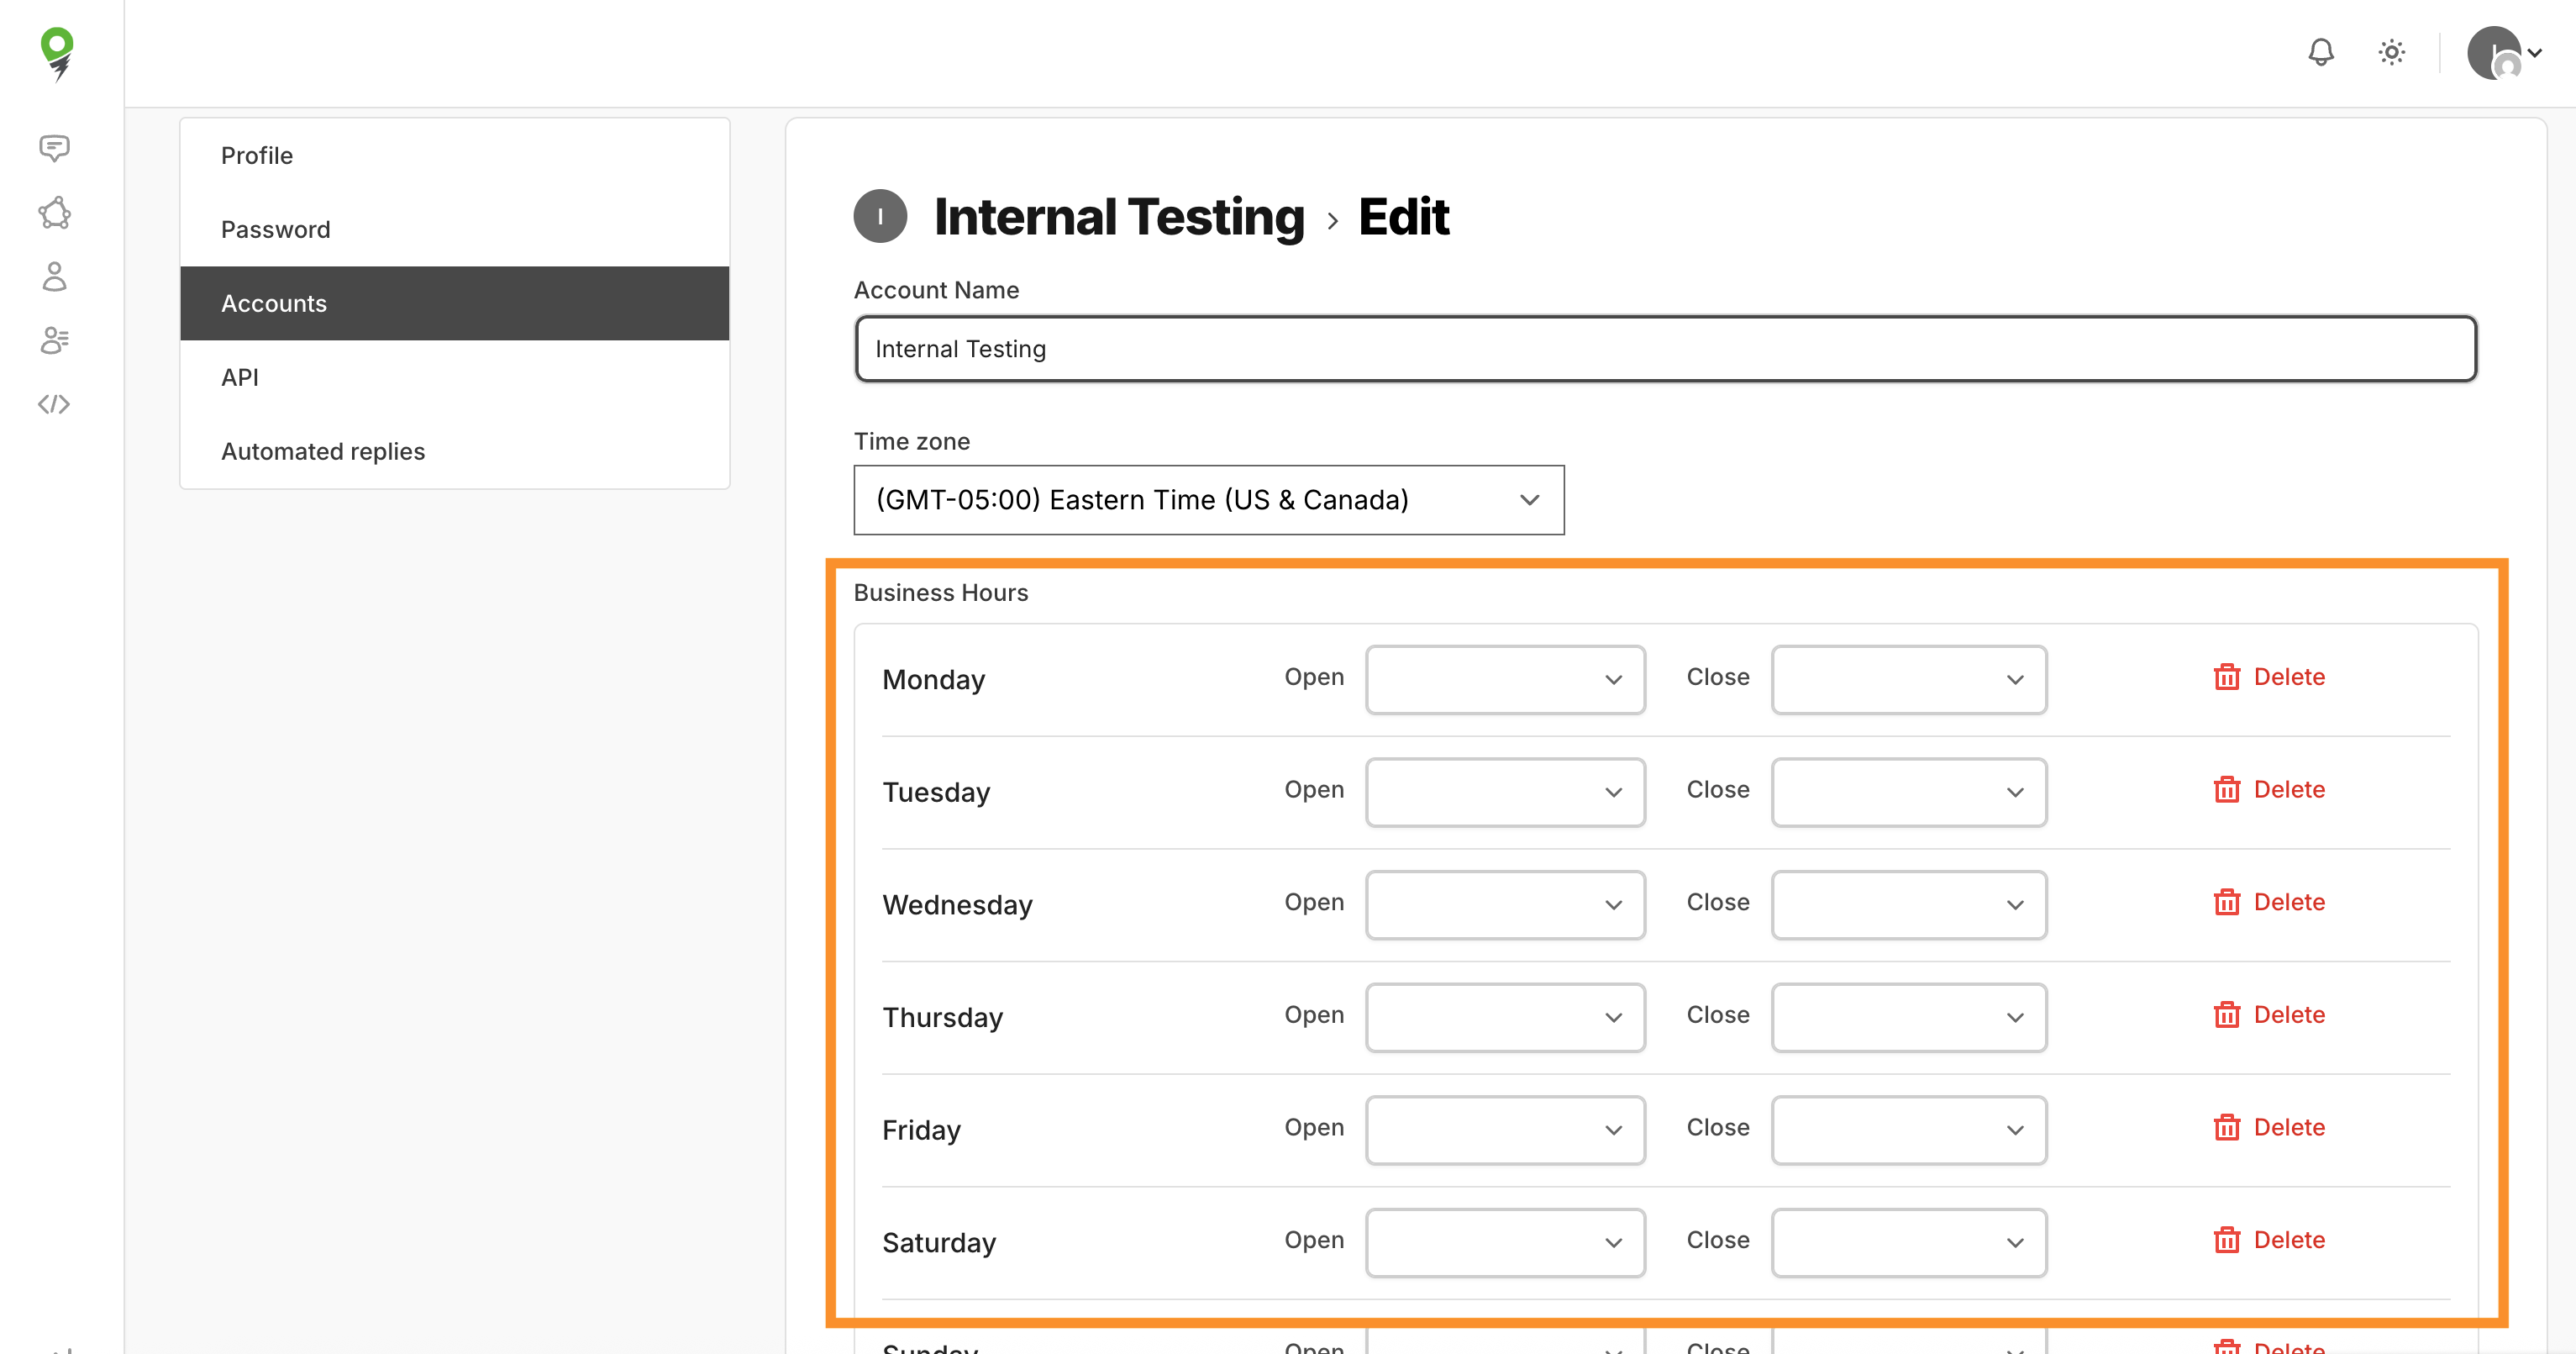Open the conversations chat icon in sidebar

coord(54,148)
